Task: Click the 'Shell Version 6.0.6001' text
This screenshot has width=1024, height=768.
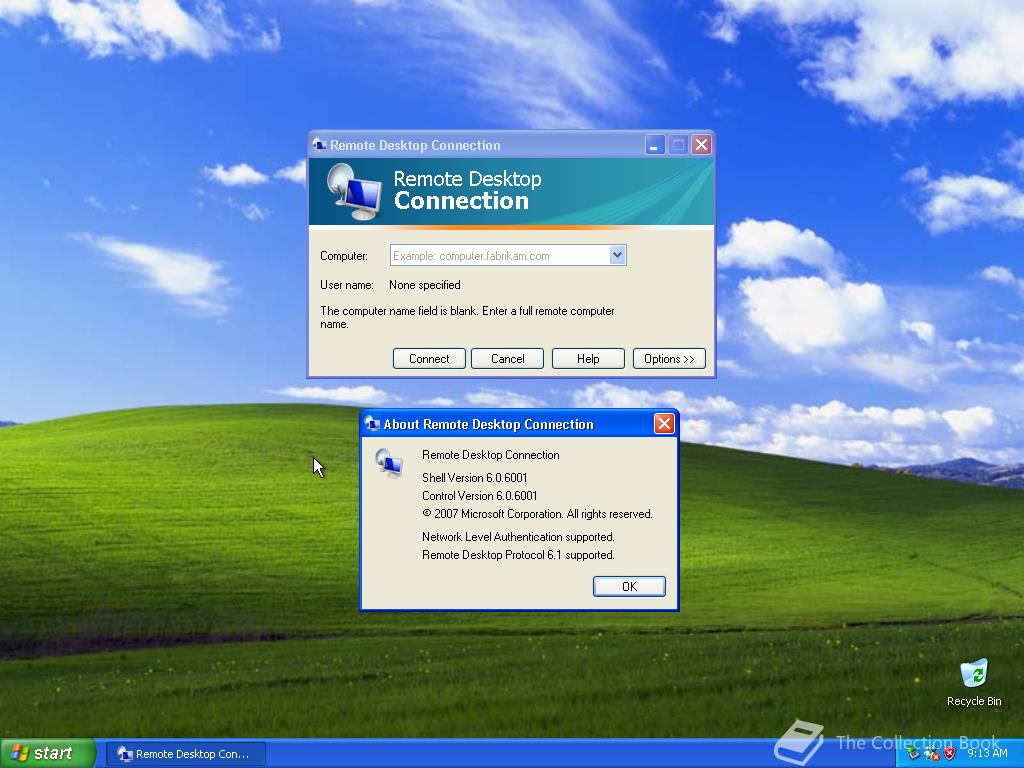Action: [475, 477]
